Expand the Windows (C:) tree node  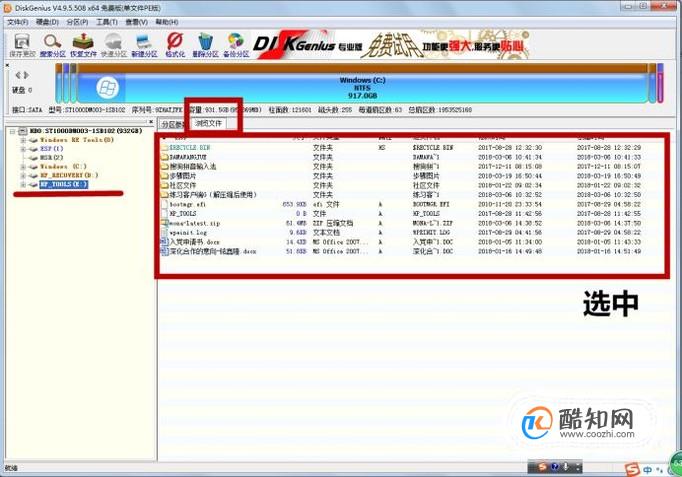click(23, 167)
